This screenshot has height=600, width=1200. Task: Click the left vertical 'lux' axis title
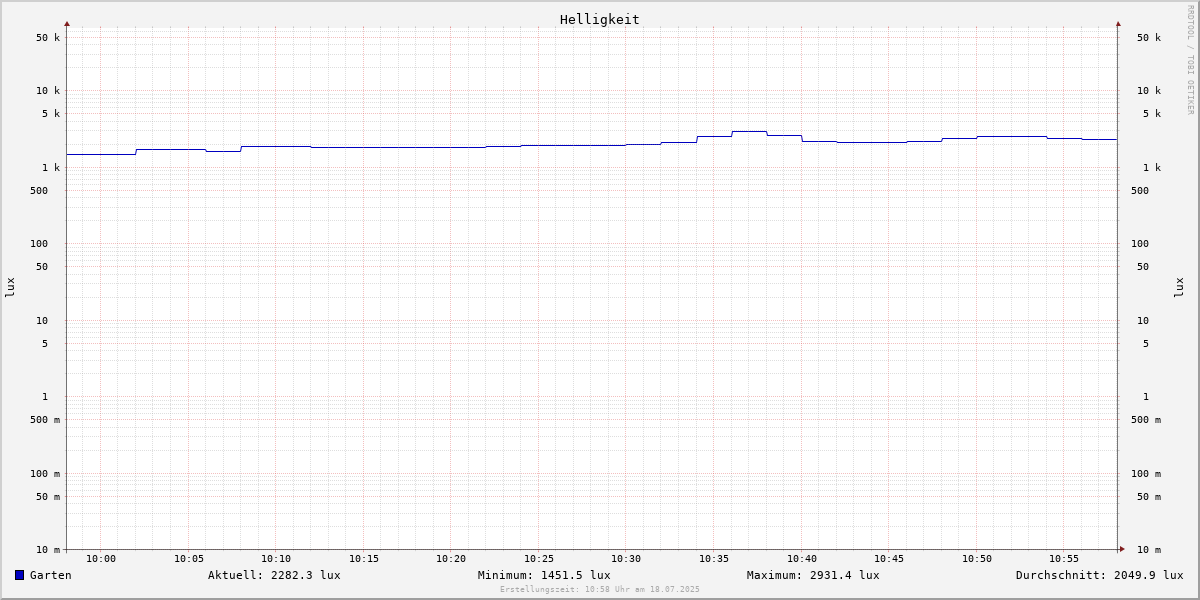click(10, 288)
